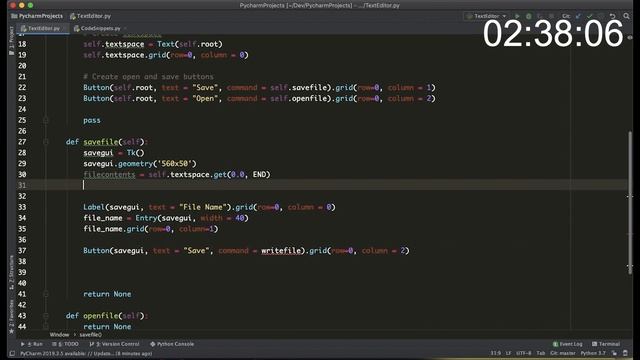Switch to the CodeSnippets.py editor tab
This screenshot has height=360, width=640.
click(x=100, y=28)
